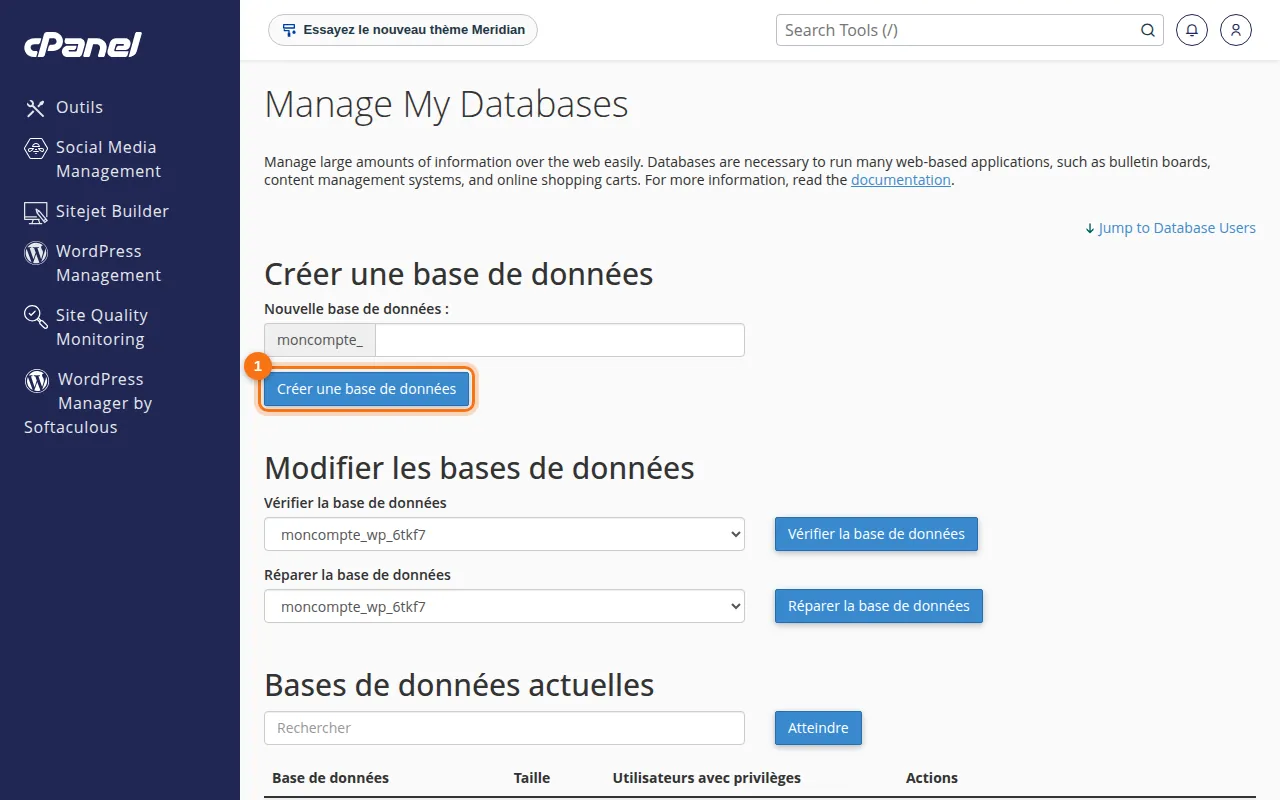Image resolution: width=1280 pixels, height=800 pixels.
Task: Click the blue Créer une base de données button
Action: (x=366, y=389)
